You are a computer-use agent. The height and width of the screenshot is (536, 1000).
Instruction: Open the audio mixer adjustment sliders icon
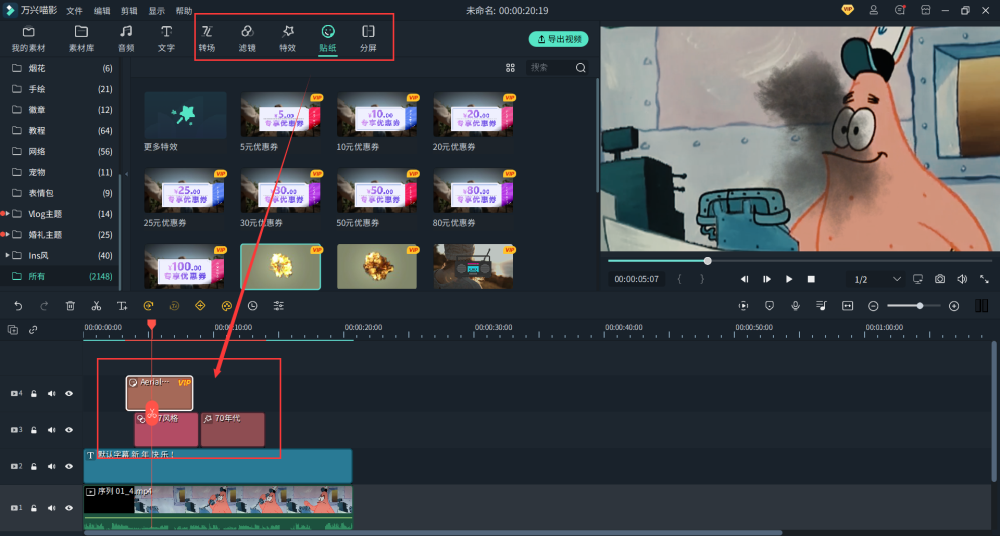279,306
